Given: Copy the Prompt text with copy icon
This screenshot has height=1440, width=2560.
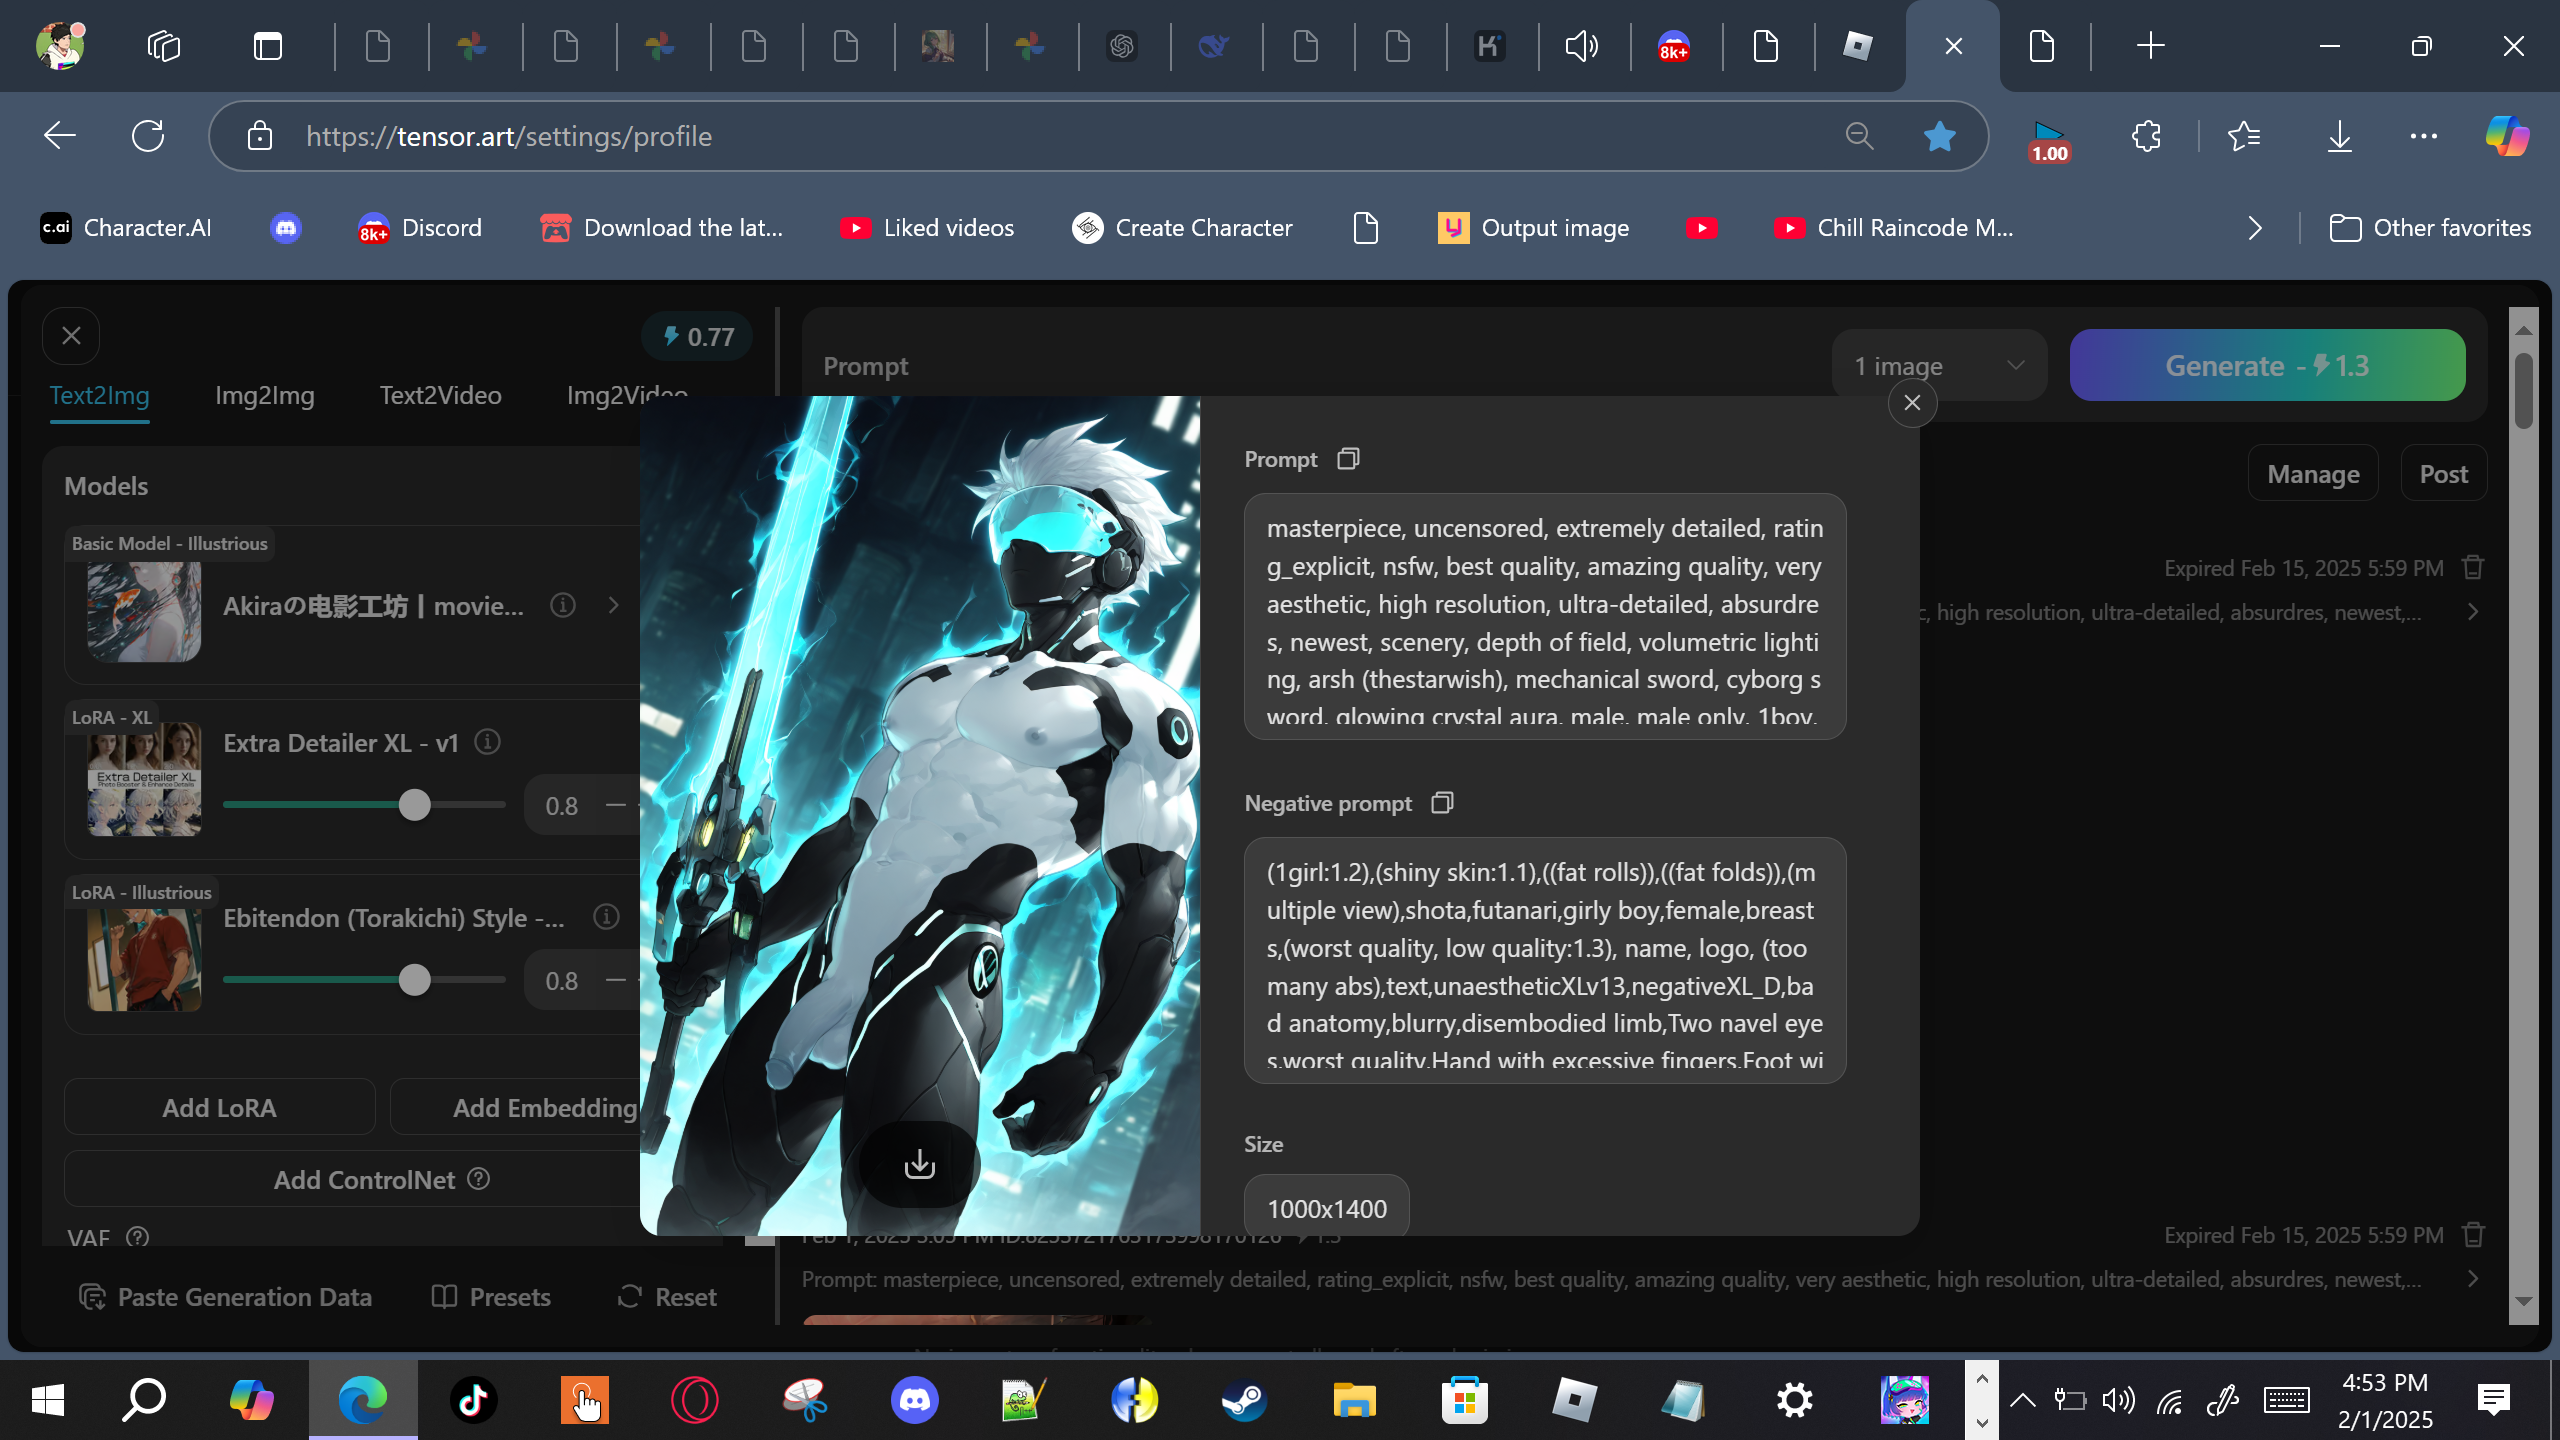Looking at the screenshot, I should [1348, 459].
